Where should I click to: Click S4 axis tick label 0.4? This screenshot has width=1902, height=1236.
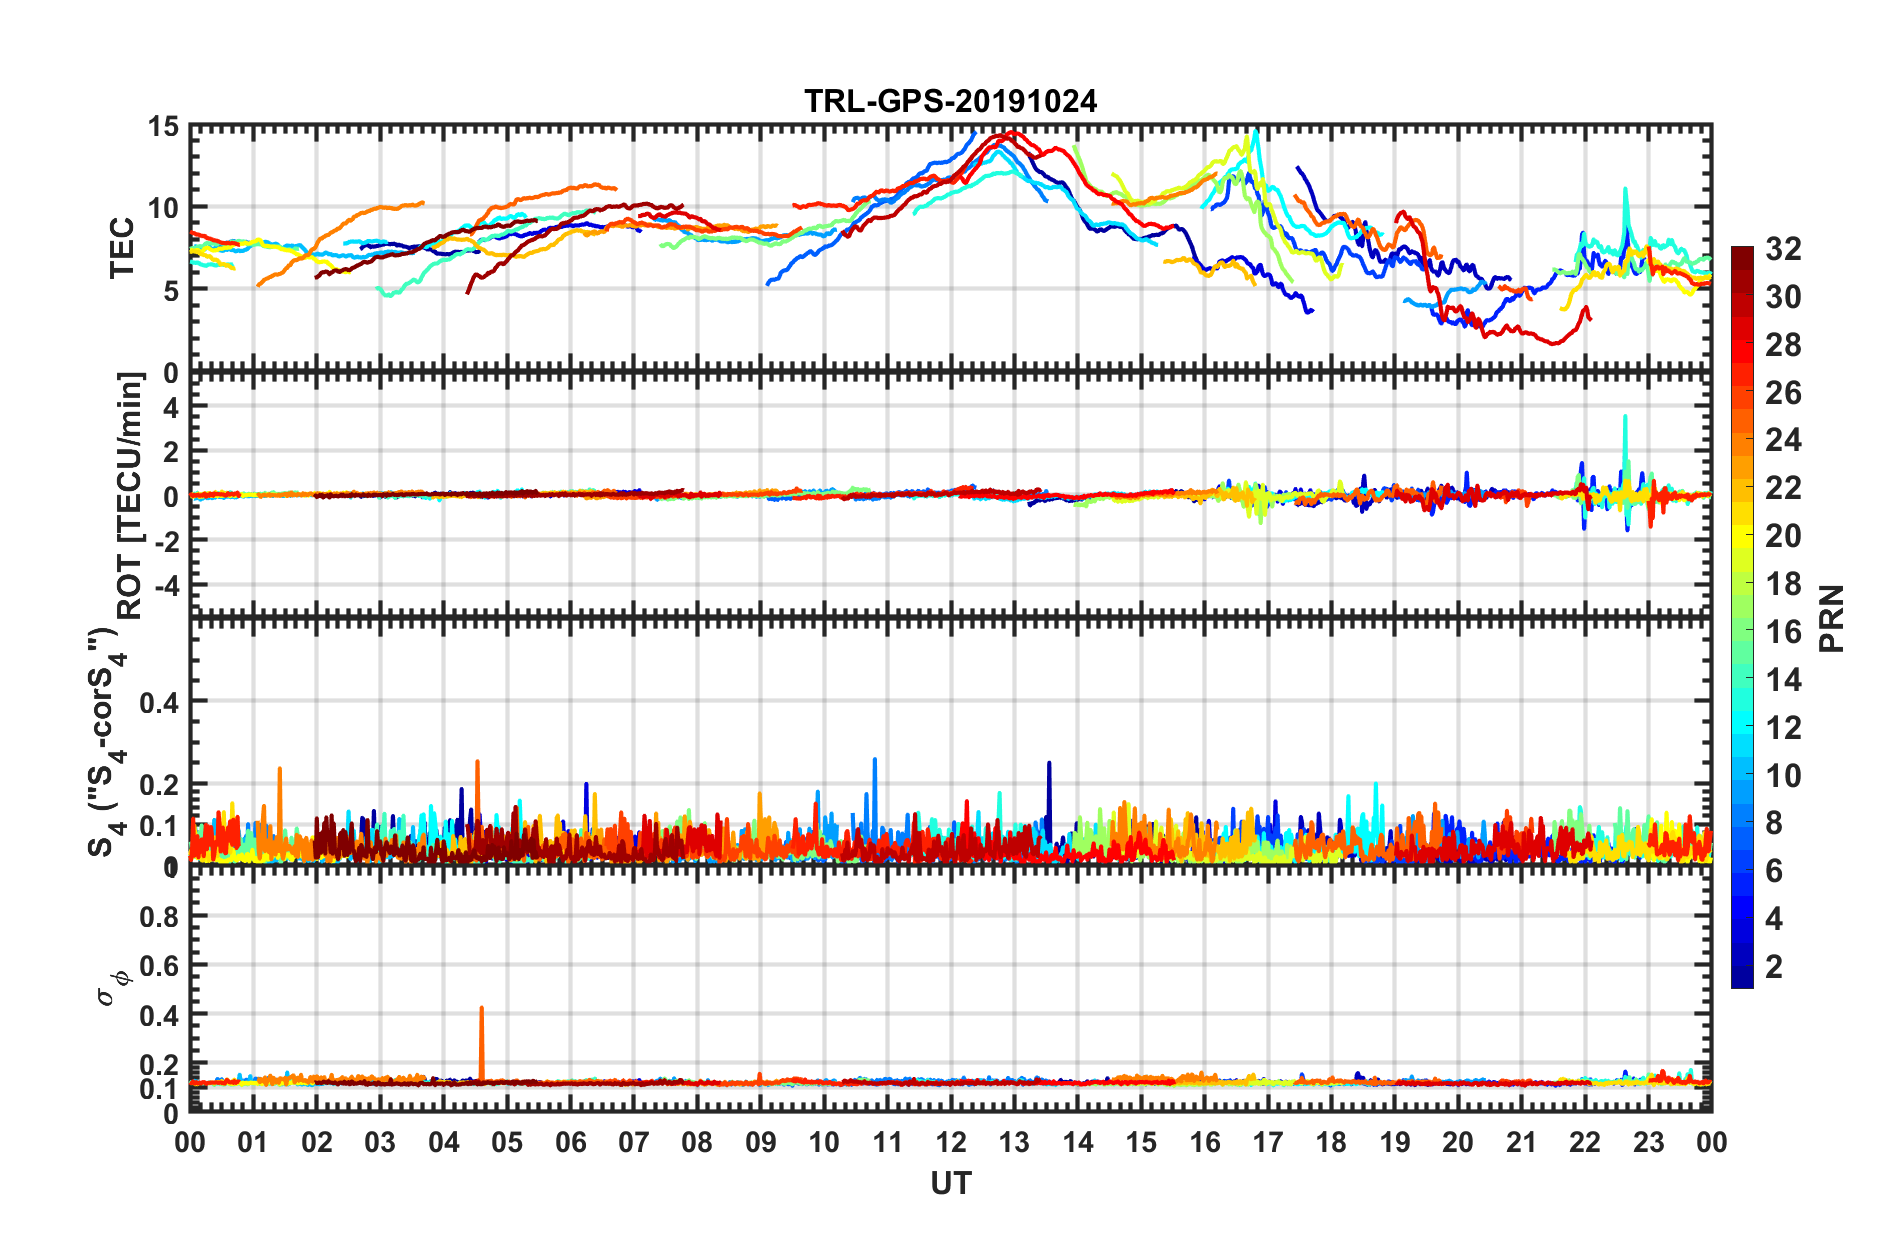(160, 703)
